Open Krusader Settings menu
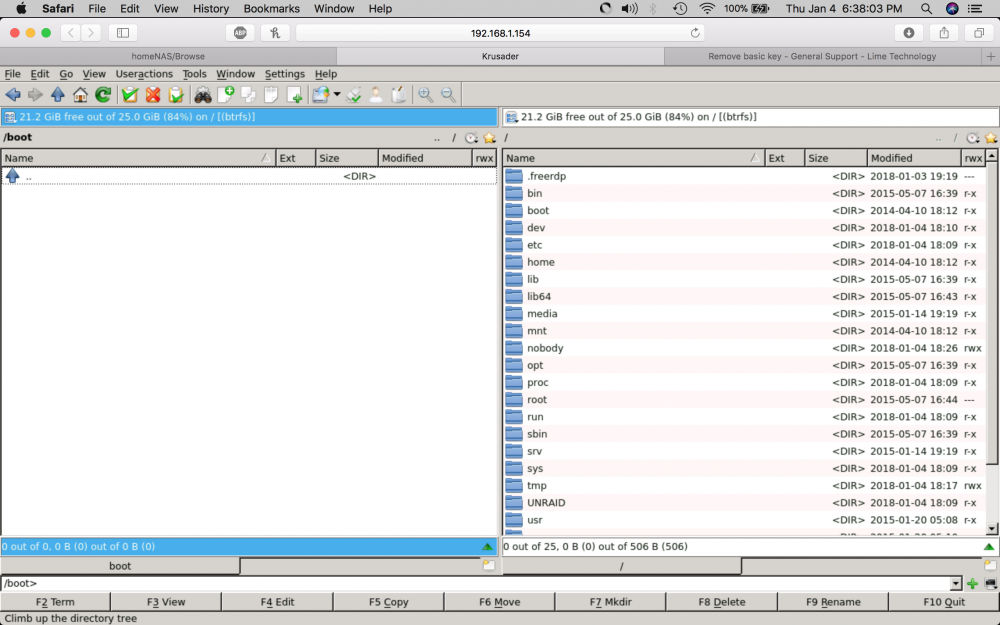1000x625 pixels. pyautogui.click(x=284, y=74)
